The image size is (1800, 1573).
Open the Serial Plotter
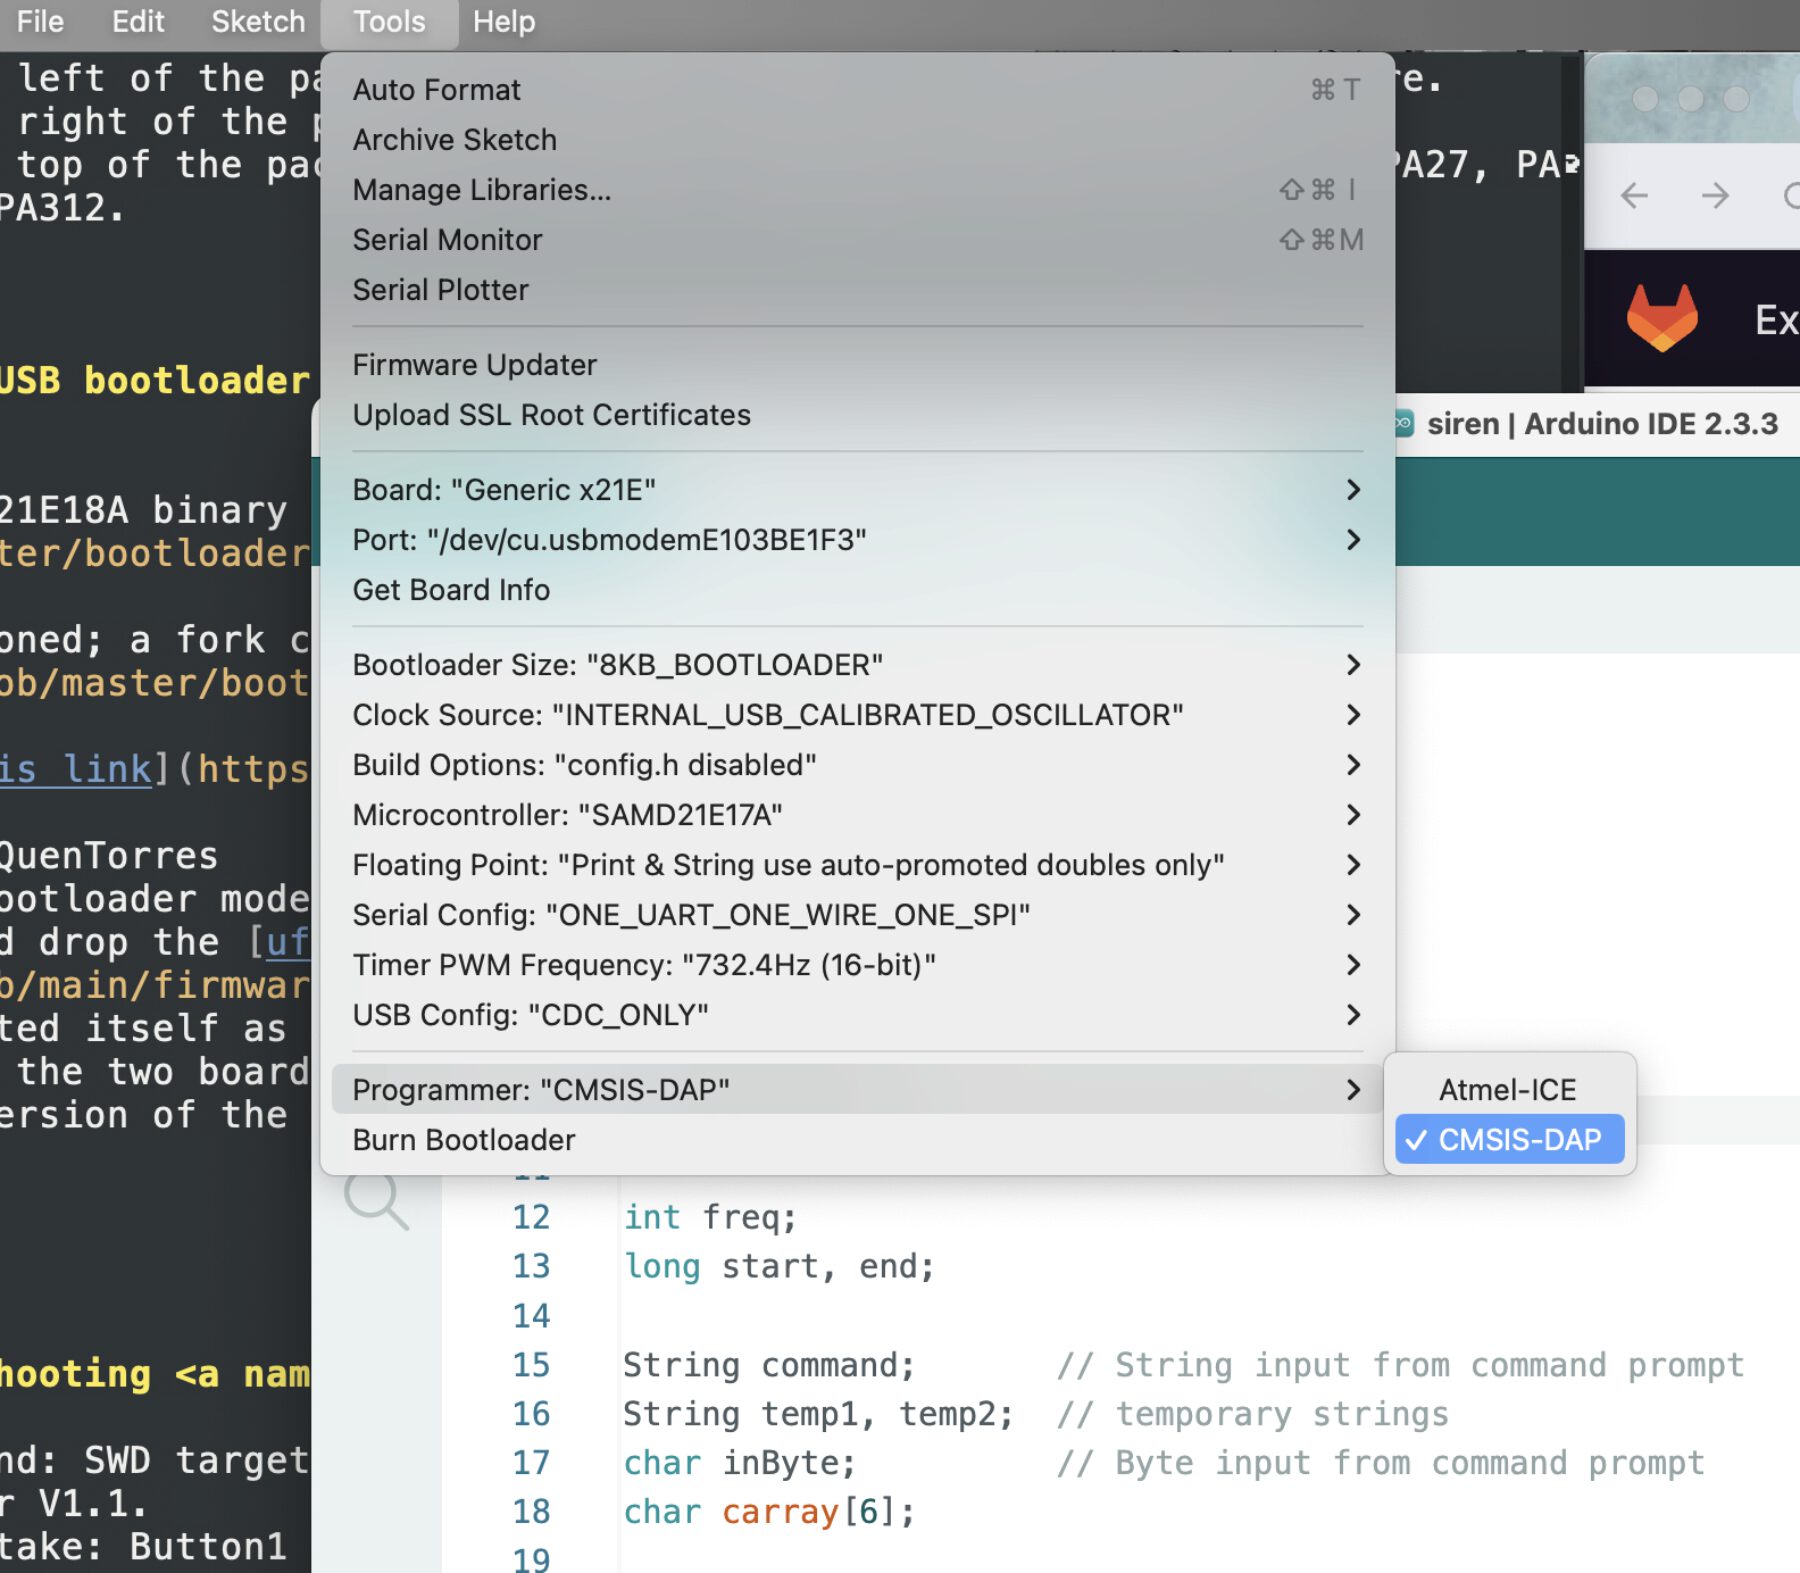coord(857,290)
